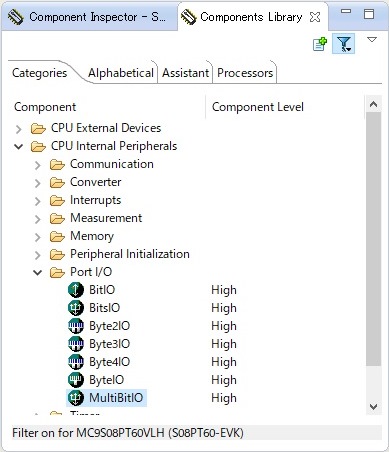Image resolution: width=389 pixels, height=452 pixels.
Task: Collapse the CPU Internal Peripherals folder
Action: tap(19, 146)
